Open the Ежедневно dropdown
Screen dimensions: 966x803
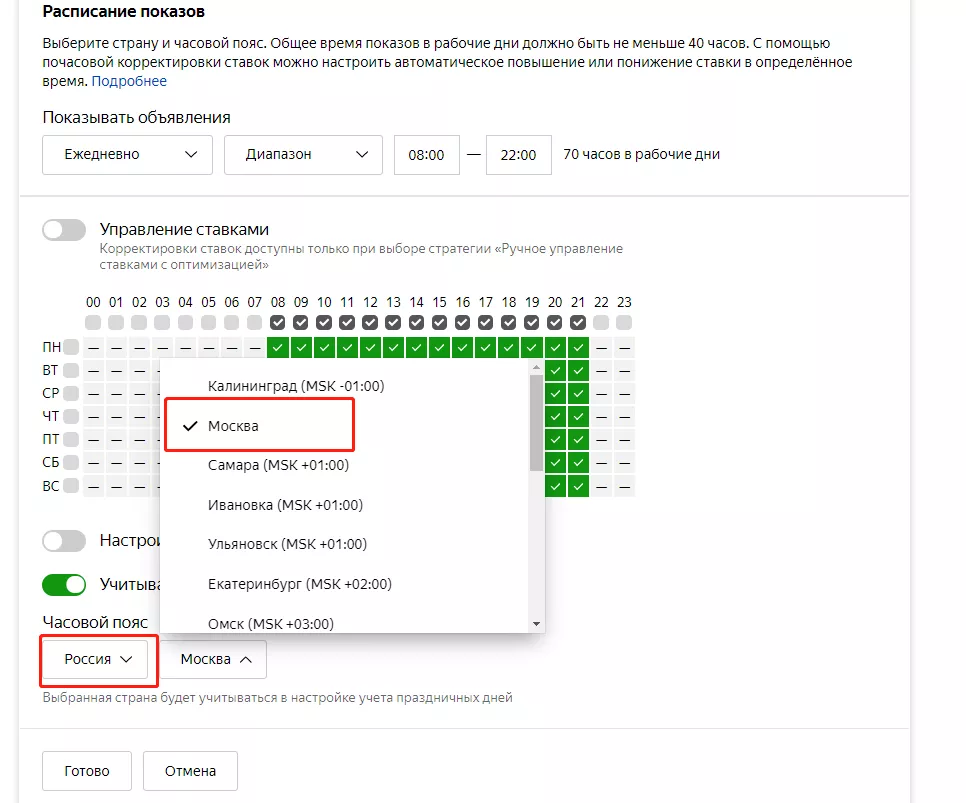click(128, 155)
